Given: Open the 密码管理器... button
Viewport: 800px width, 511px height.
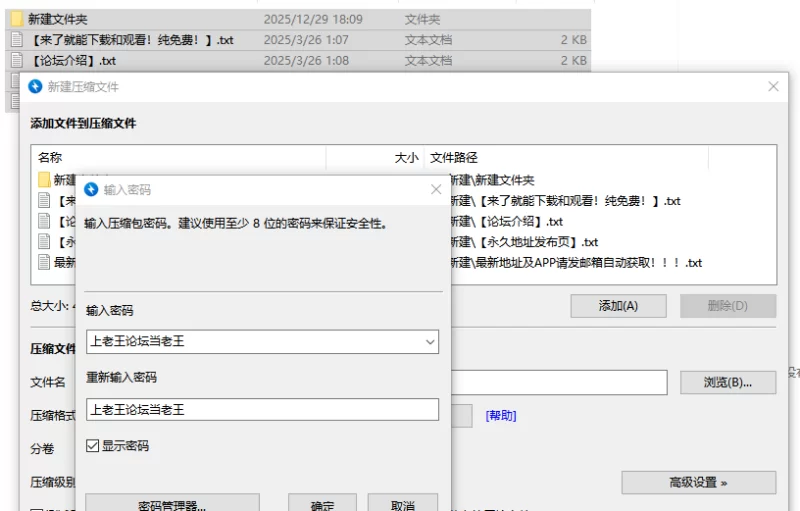Looking at the screenshot, I should pos(172,504).
